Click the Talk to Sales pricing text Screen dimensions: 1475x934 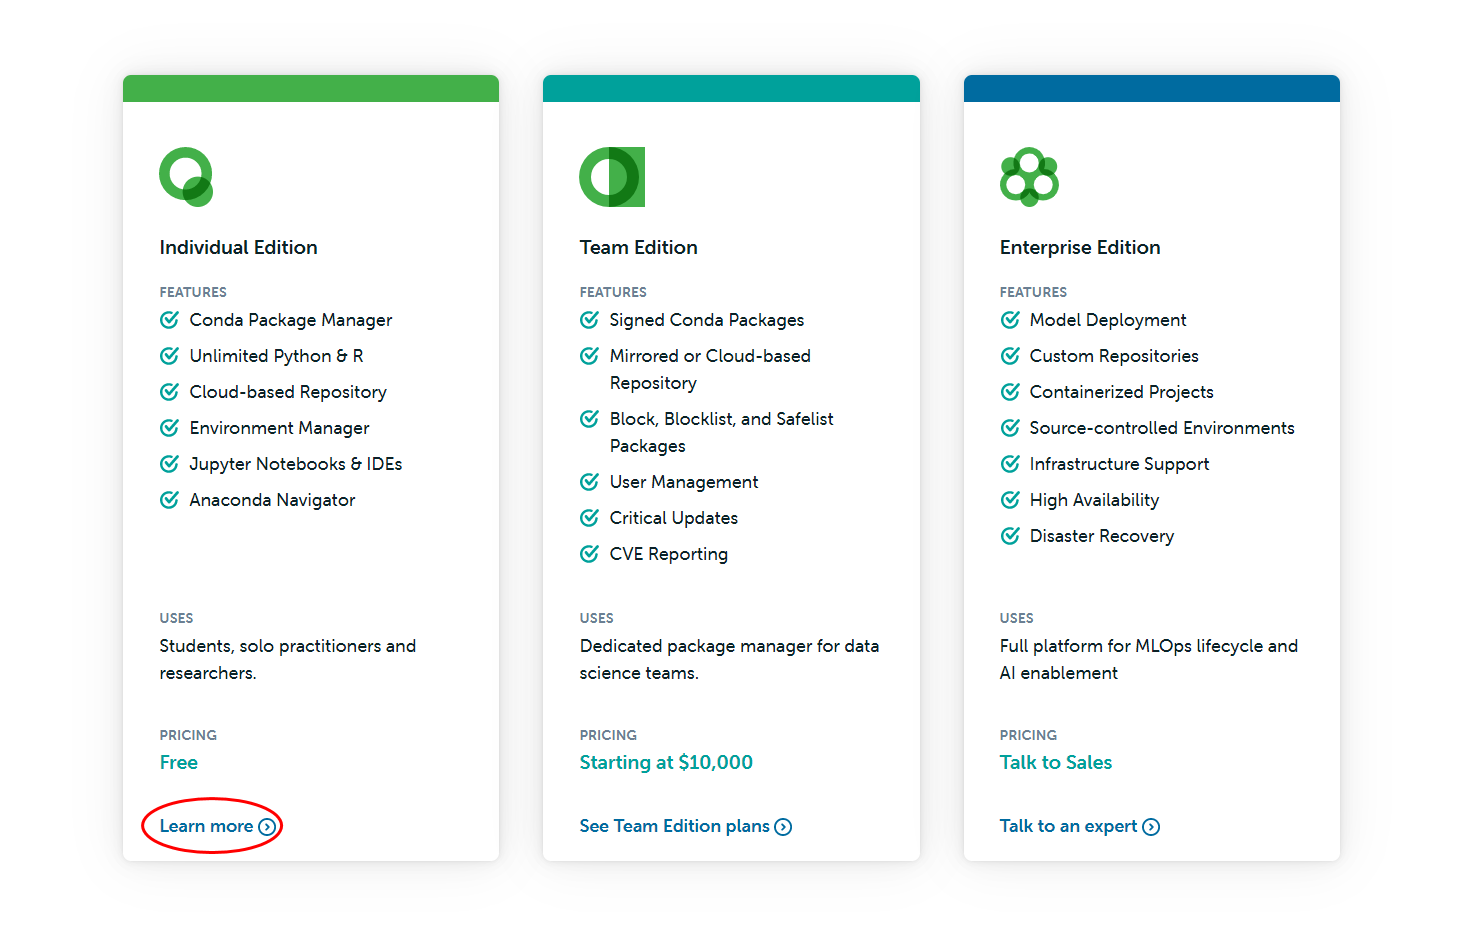1056,762
